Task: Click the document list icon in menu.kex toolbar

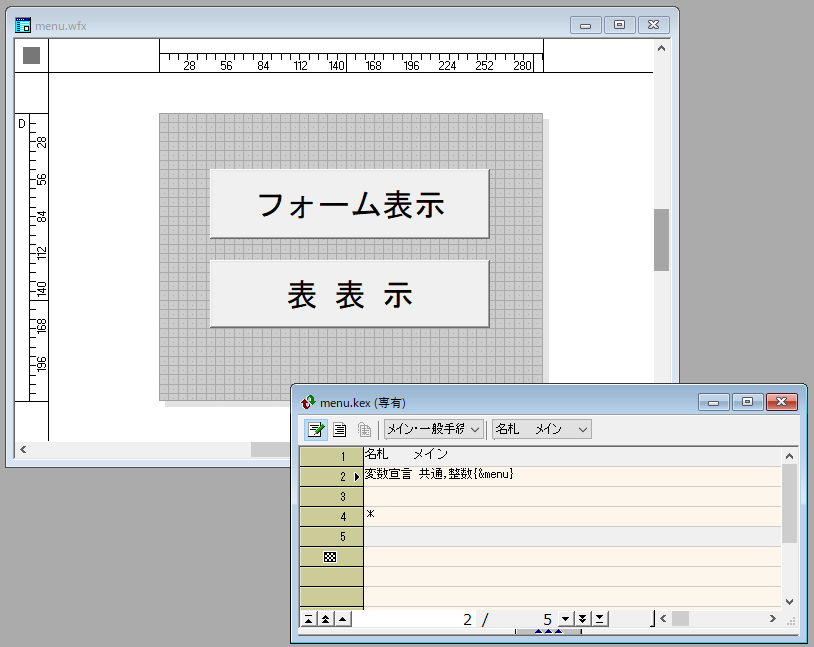Action: (x=340, y=429)
